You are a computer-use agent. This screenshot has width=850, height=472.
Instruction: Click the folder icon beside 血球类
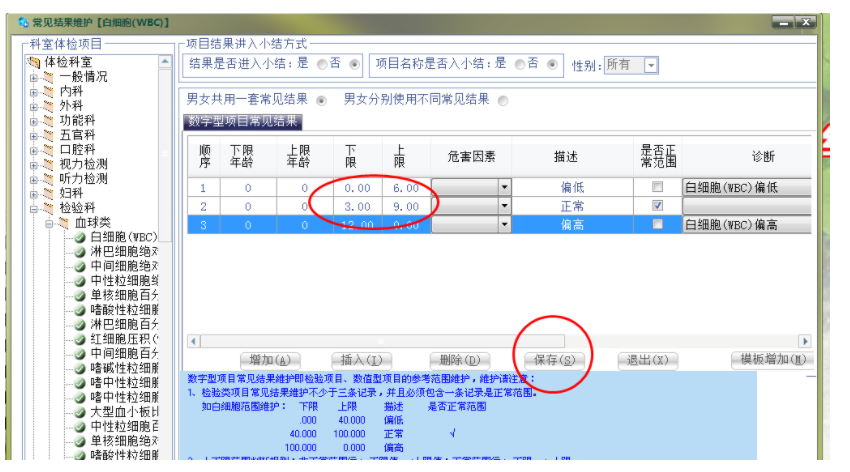[64, 223]
